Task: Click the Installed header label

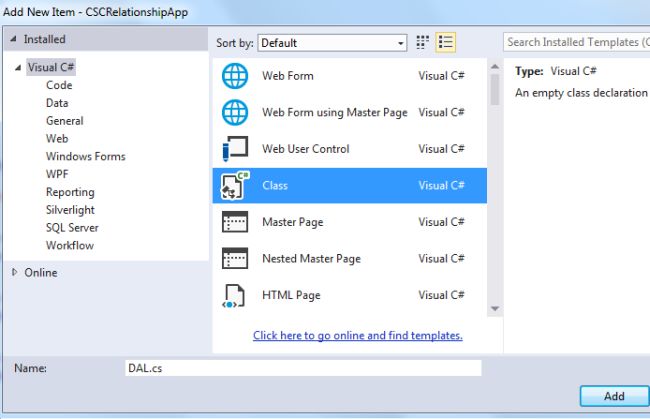Action: coord(44,39)
